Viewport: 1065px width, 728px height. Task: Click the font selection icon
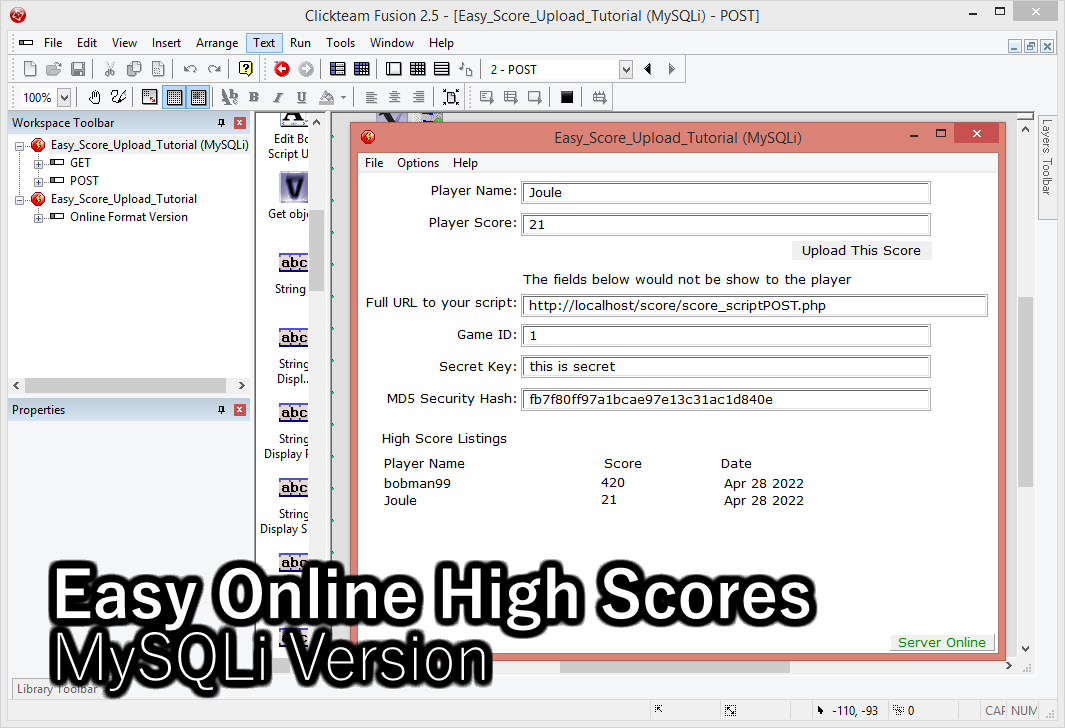pos(230,98)
